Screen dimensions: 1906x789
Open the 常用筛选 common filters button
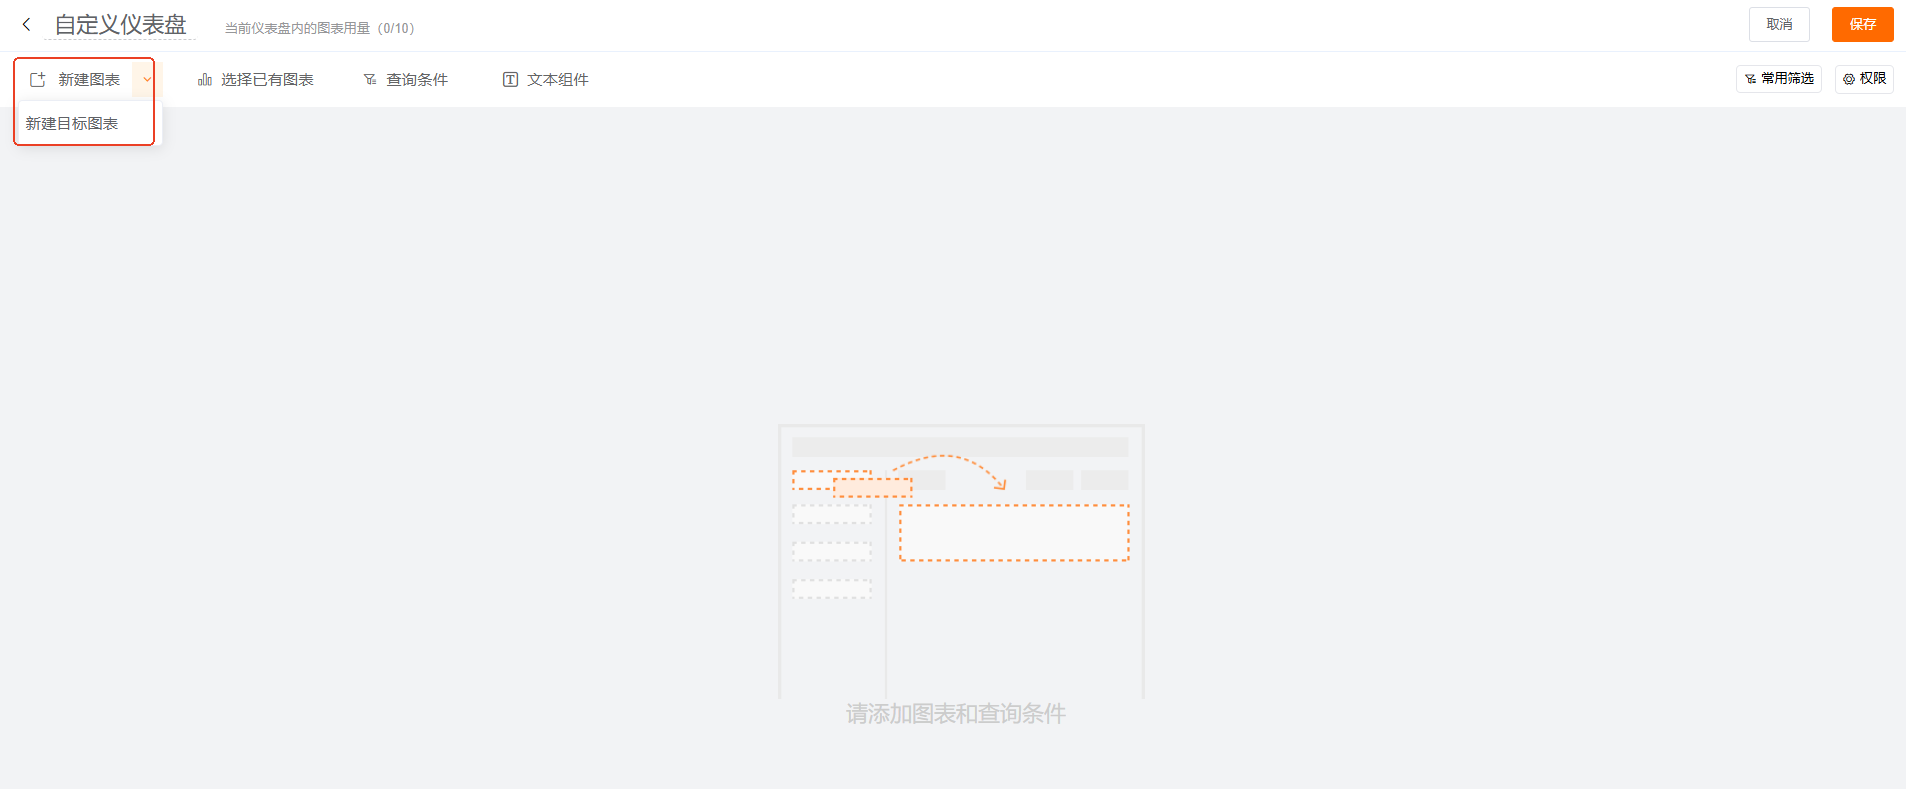pos(1787,79)
